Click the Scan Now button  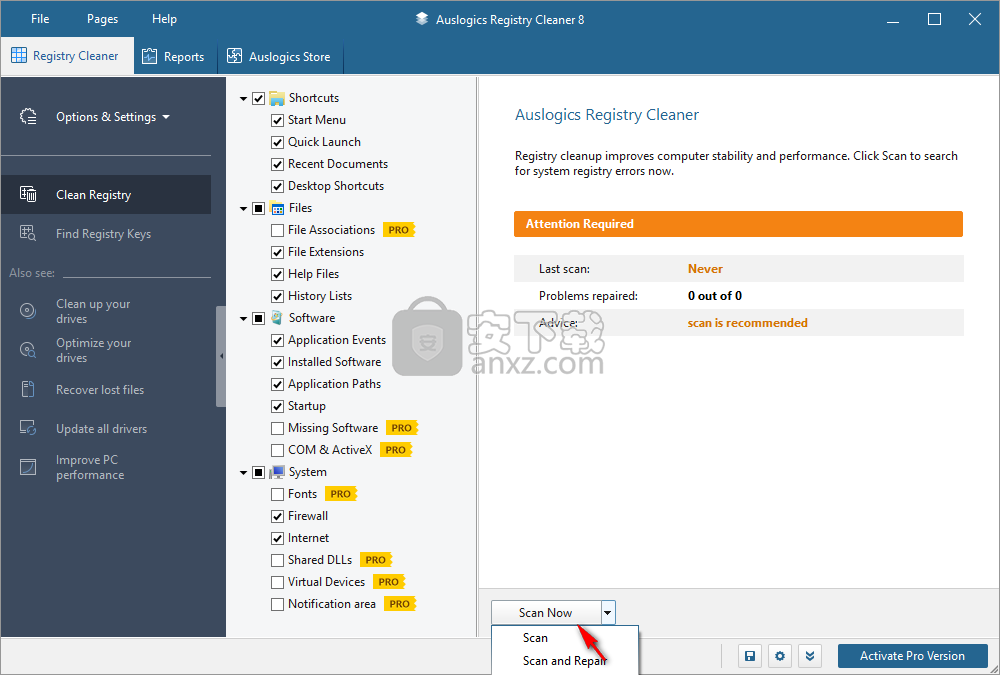[546, 613]
